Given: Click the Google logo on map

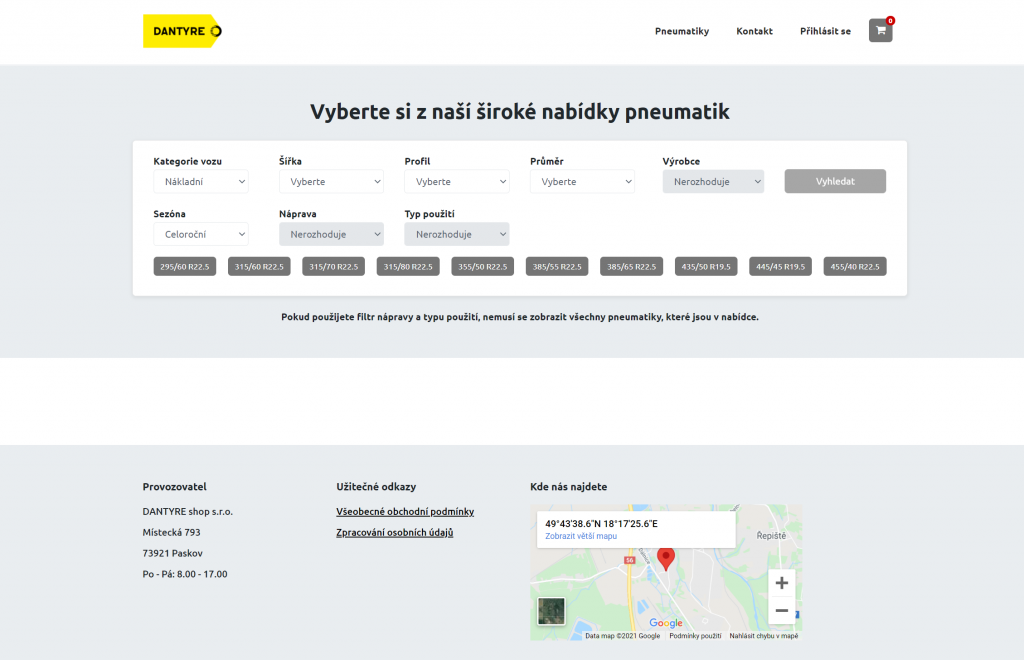Looking at the screenshot, I should [665, 623].
